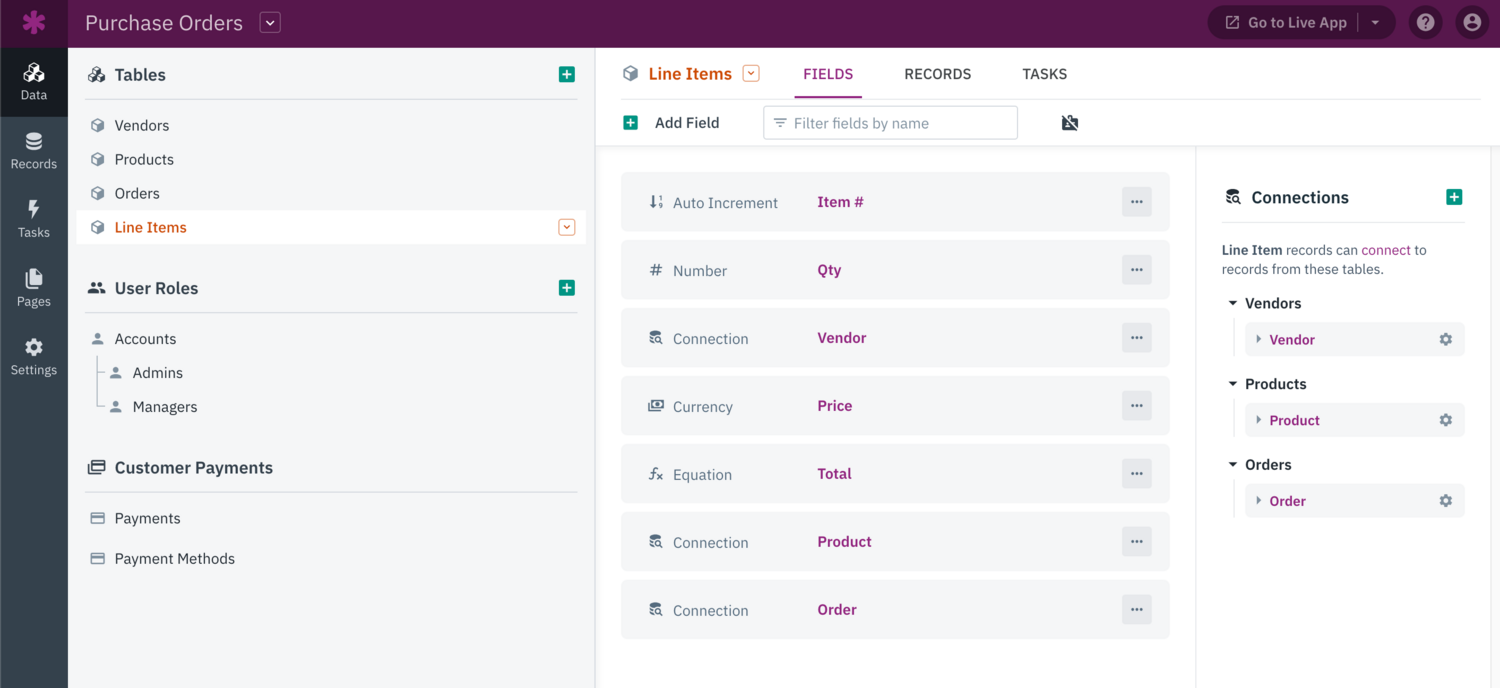This screenshot has height=688, width=1500.
Task: Click the Add Field button
Action: [x=672, y=122]
